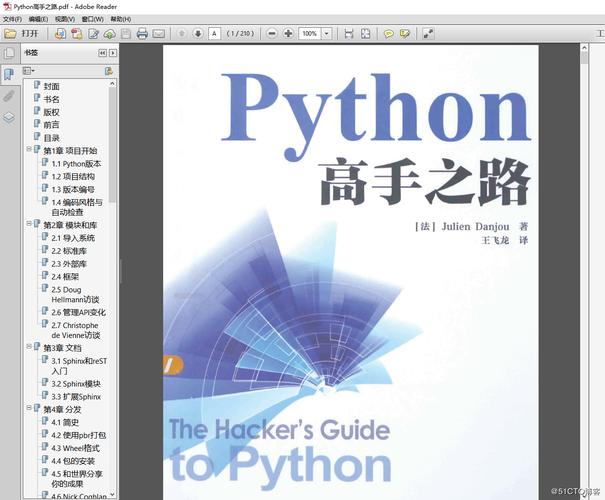
Task: Print the document with printer icon
Action: (142, 34)
